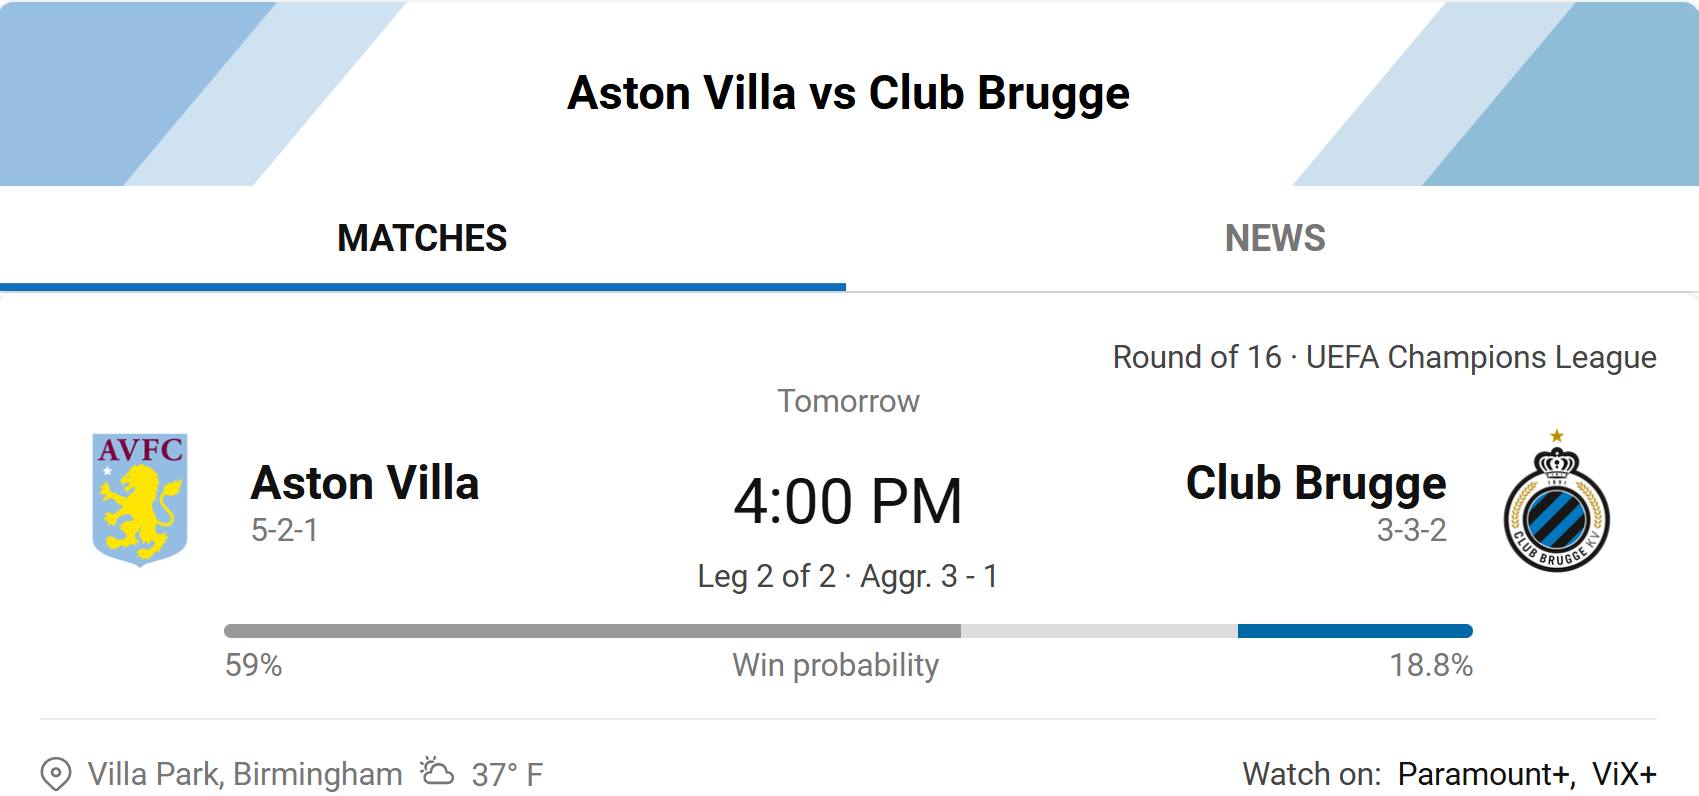
Task: Click the 4:00 PM kickoff time
Action: coord(848,501)
